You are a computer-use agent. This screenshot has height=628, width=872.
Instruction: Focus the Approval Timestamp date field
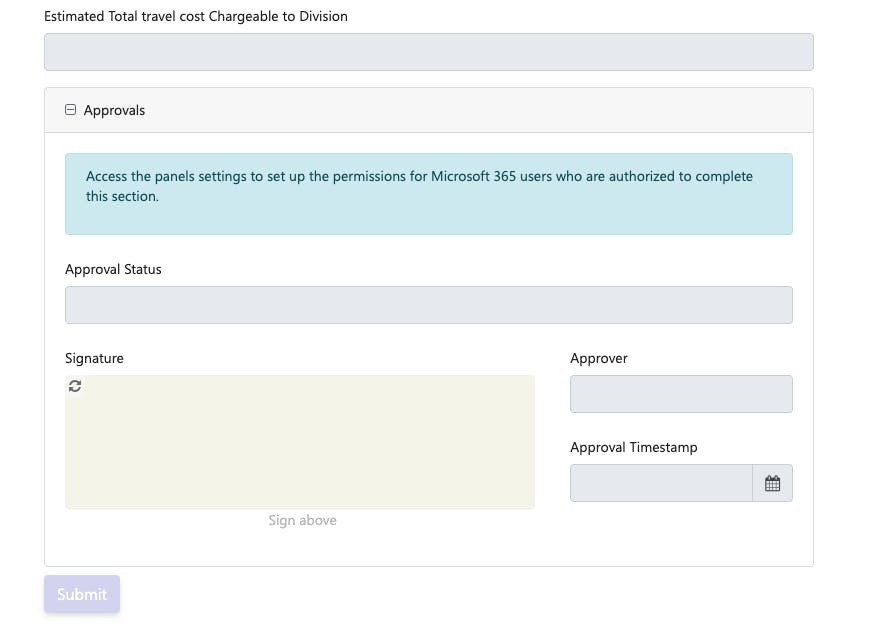coord(660,483)
